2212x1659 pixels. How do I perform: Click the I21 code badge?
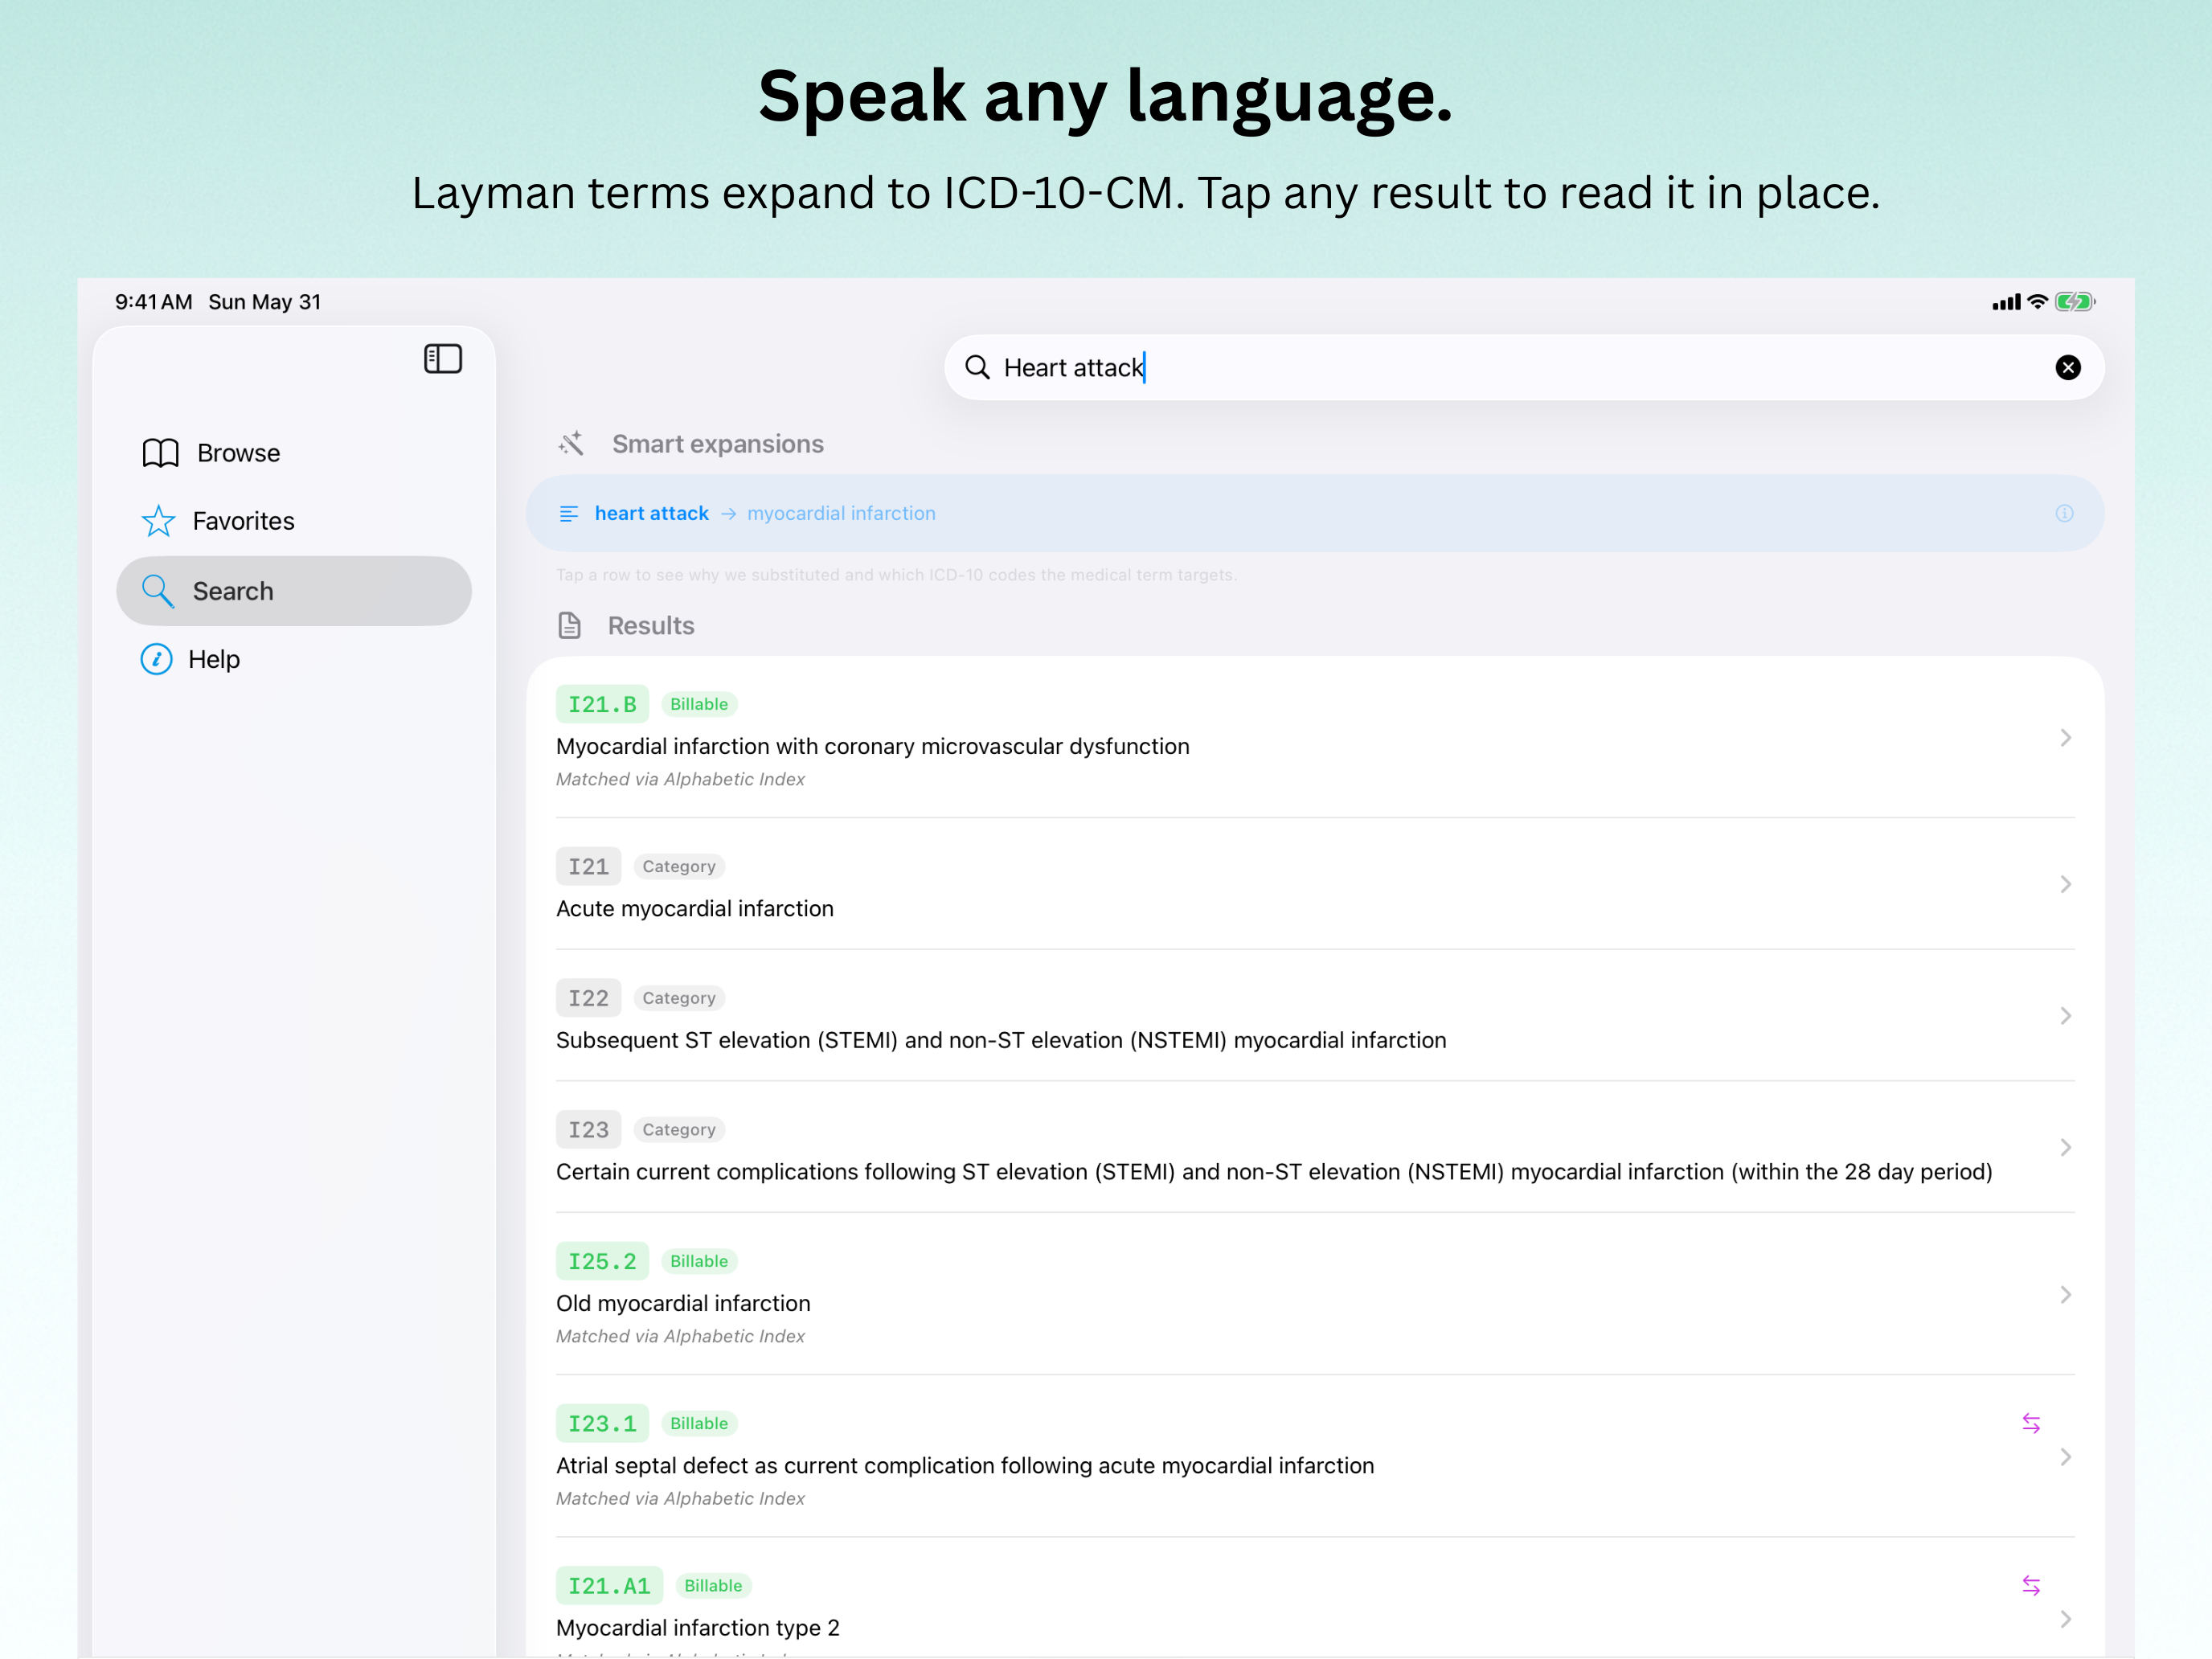coord(588,866)
